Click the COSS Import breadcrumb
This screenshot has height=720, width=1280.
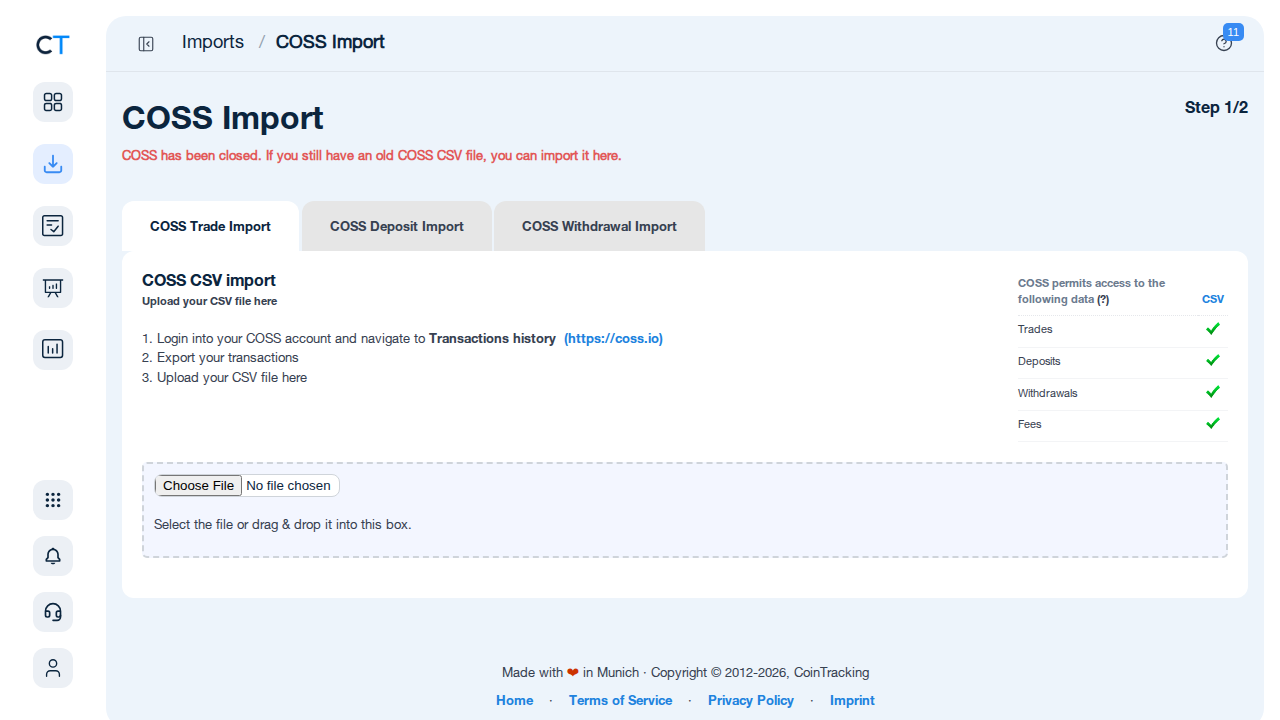pyautogui.click(x=330, y=42)
